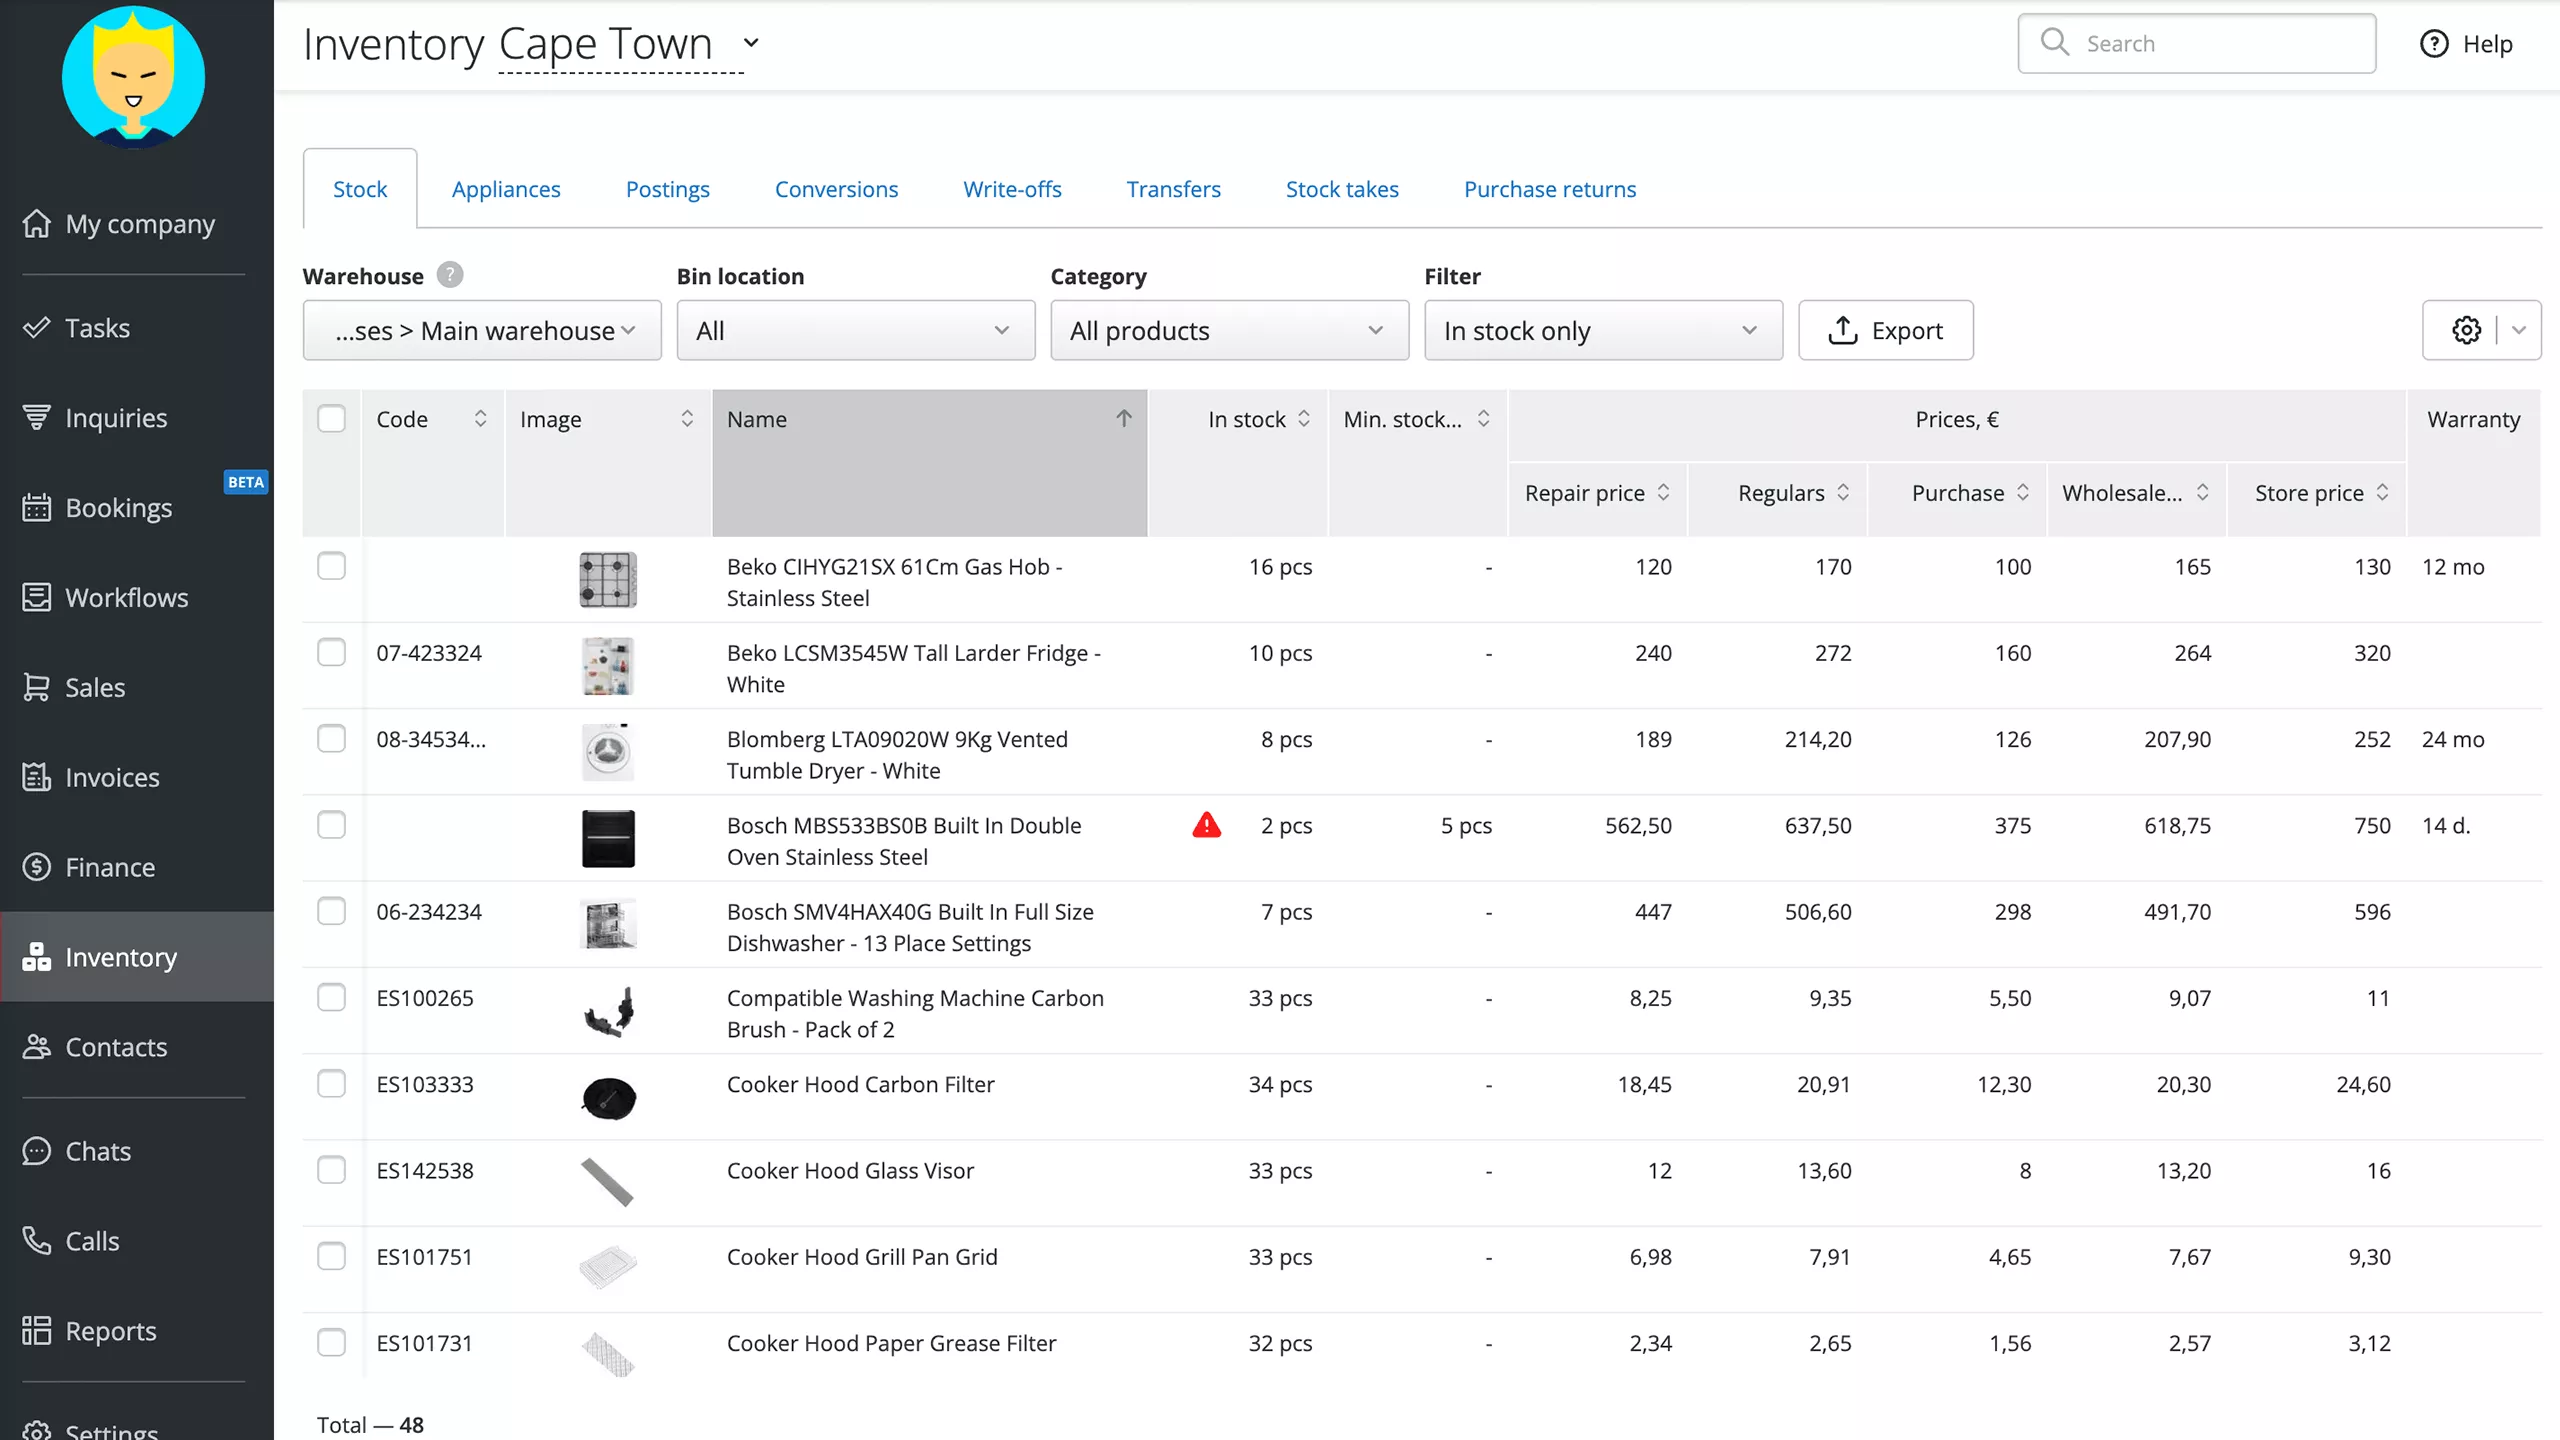Open the Stock takes tab
This screenshot has width=2560, height=1440.
(1342, 189)
